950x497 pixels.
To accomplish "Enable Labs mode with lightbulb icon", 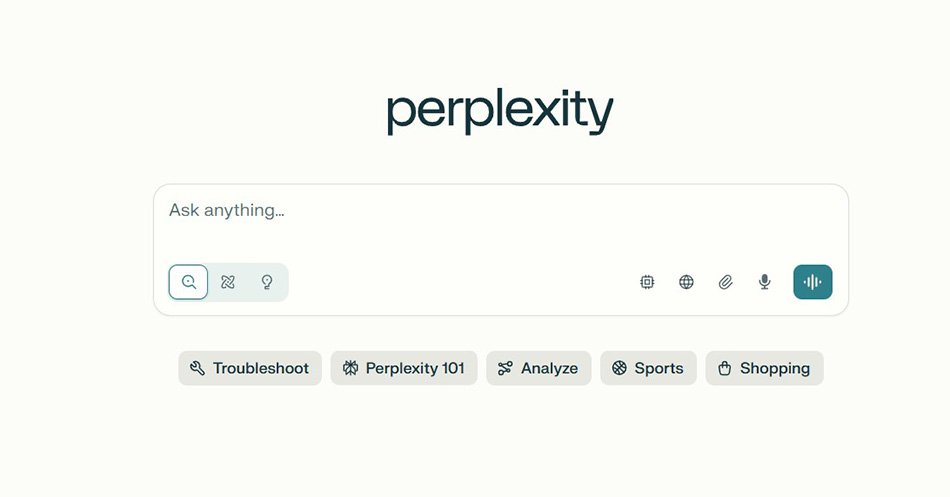I will tap(267, 282).
